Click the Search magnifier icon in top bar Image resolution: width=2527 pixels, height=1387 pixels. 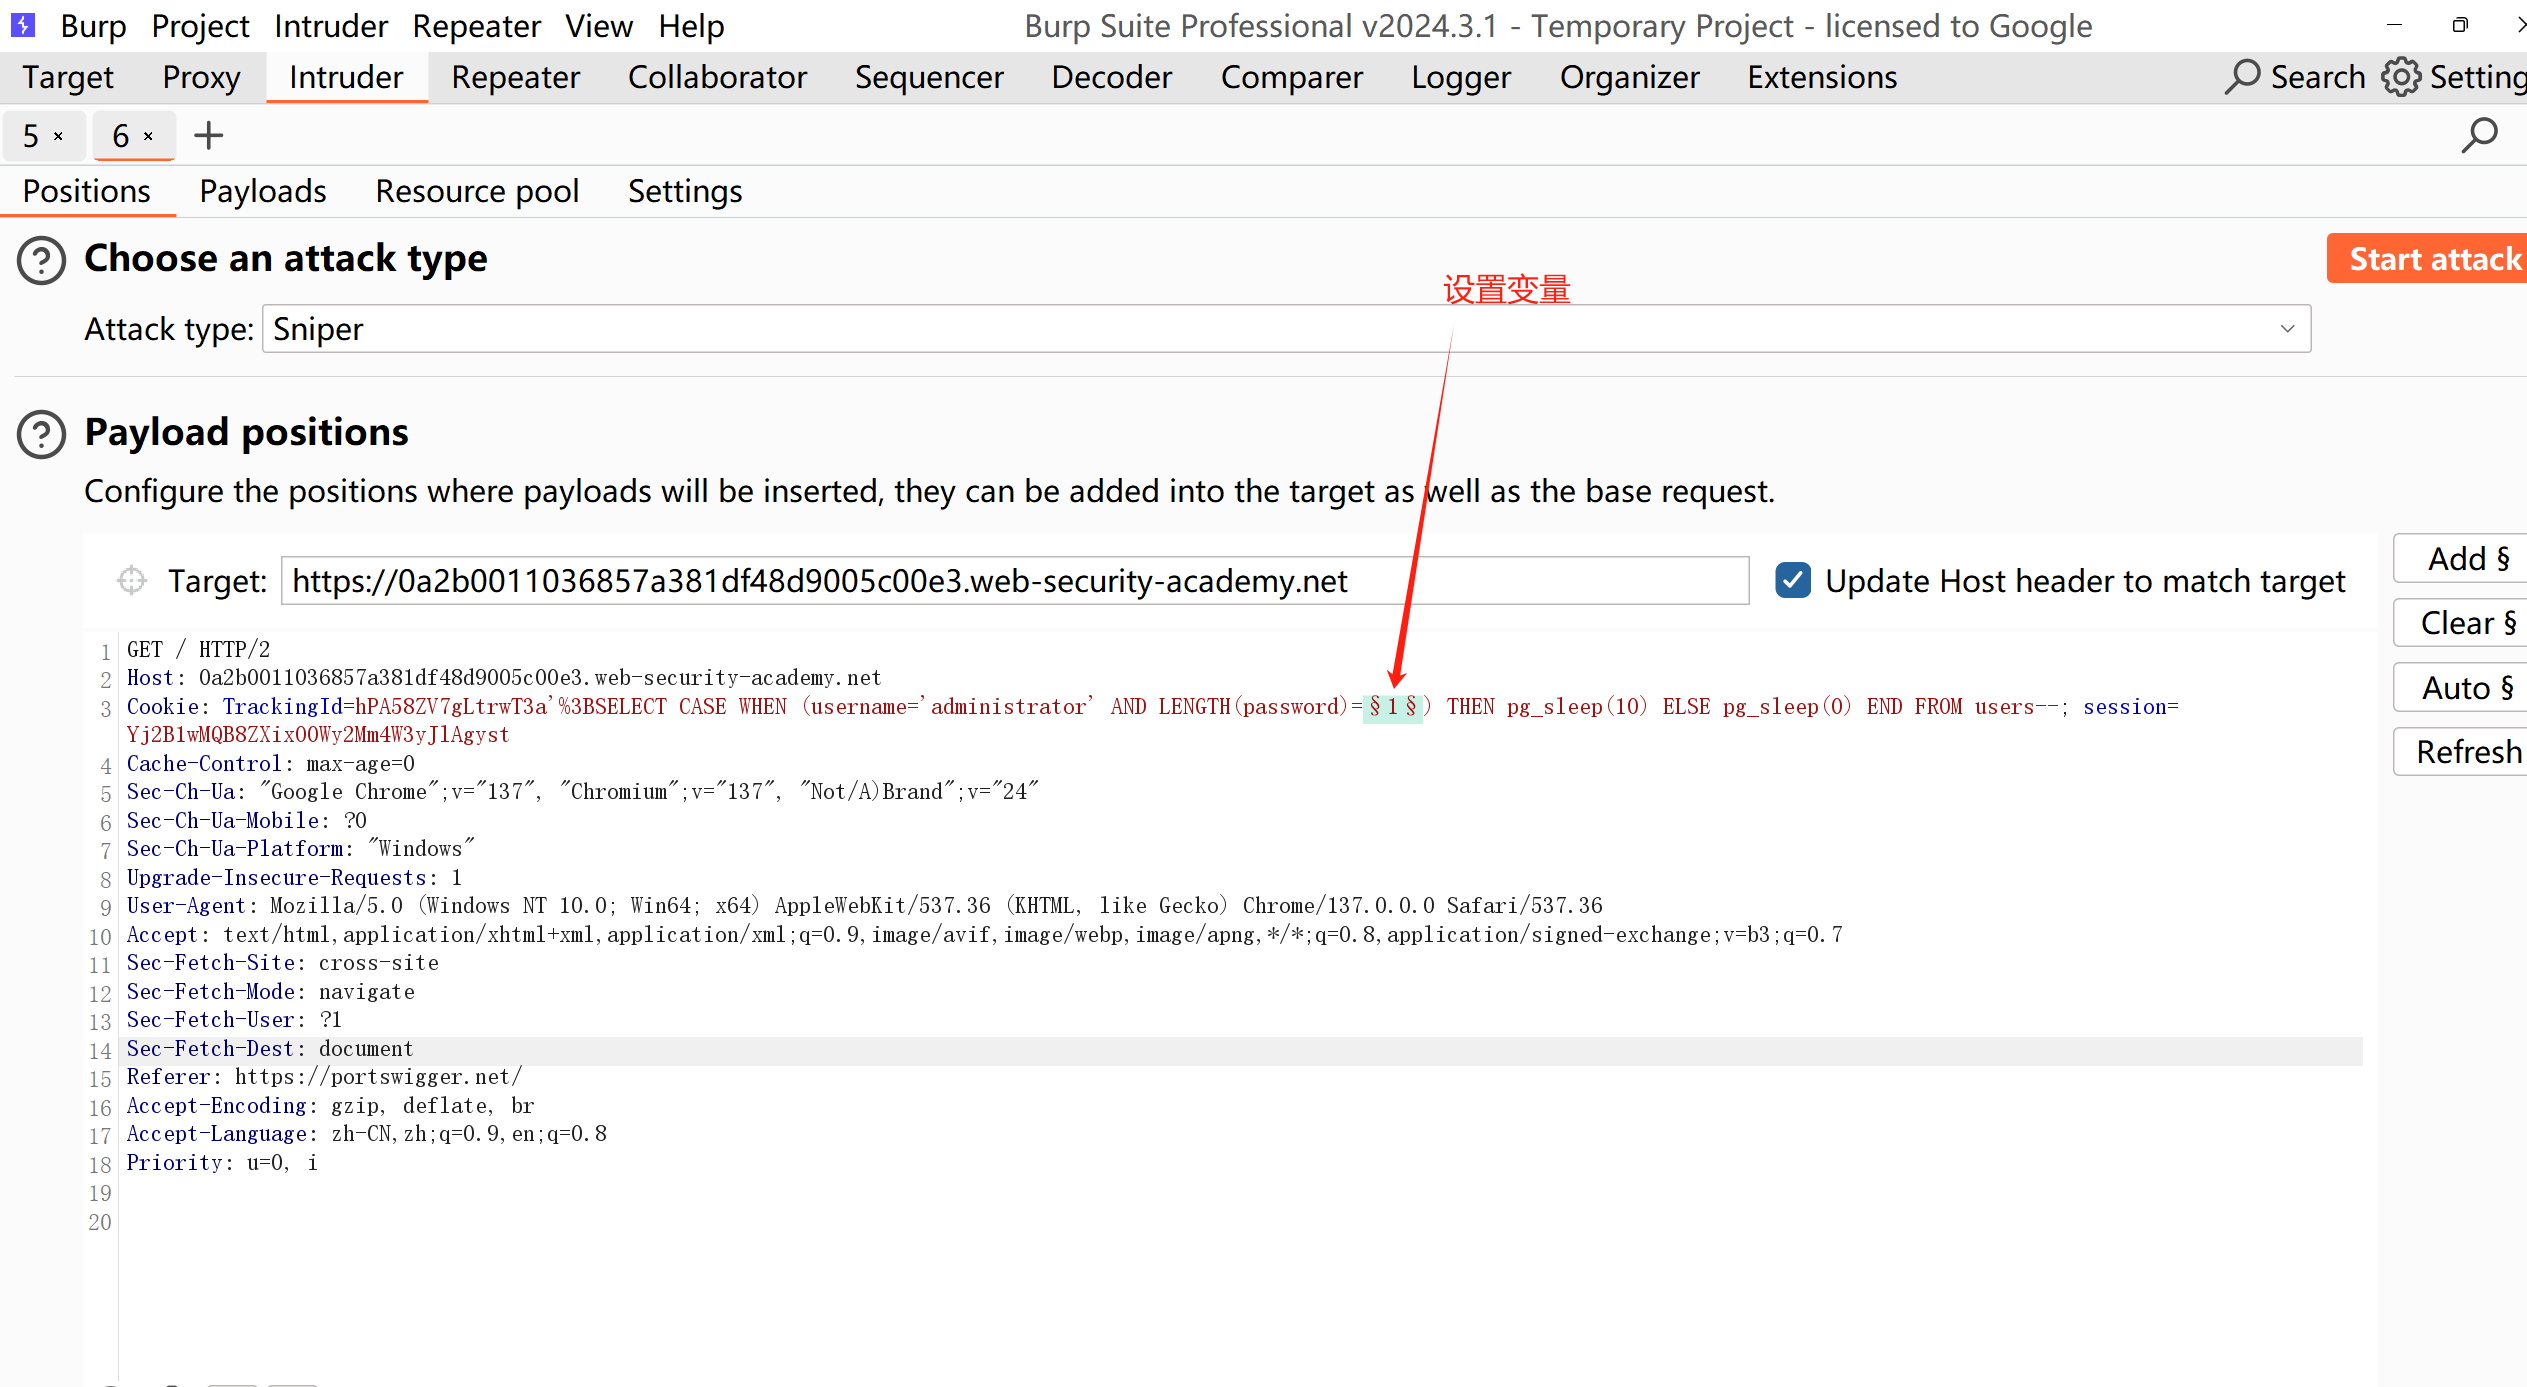coord(2243,77)
